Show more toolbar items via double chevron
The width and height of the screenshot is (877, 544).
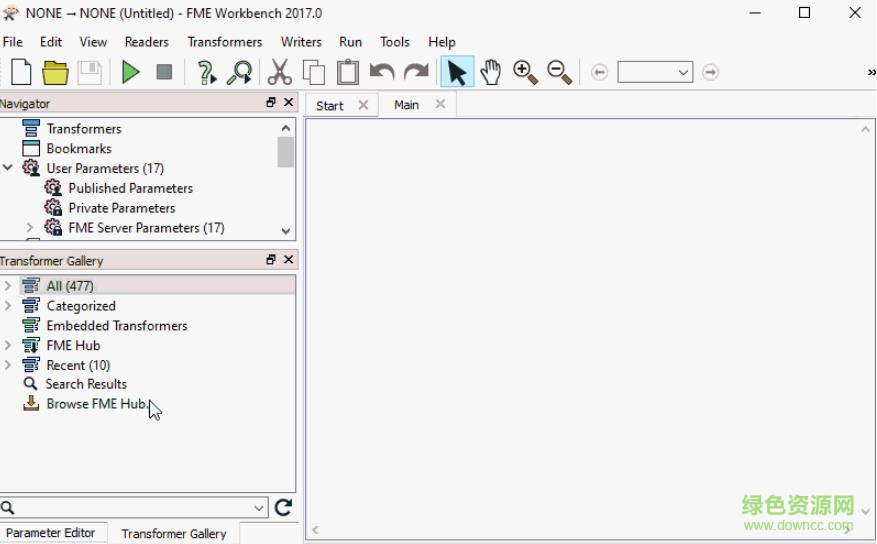click(x=871, y=72)
